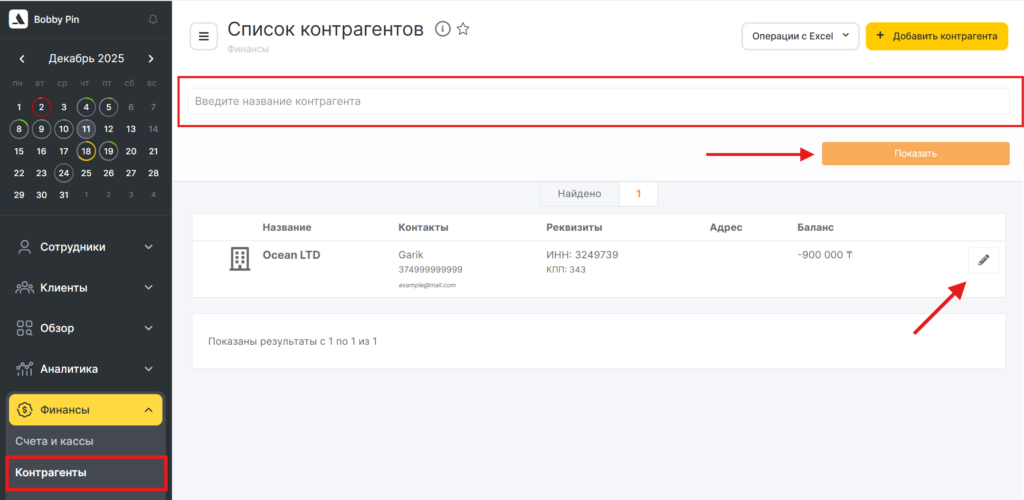This screenshot has height=500, width=1024.
Task: Mark page as favorite with star icon
Action: click(463, 29)
